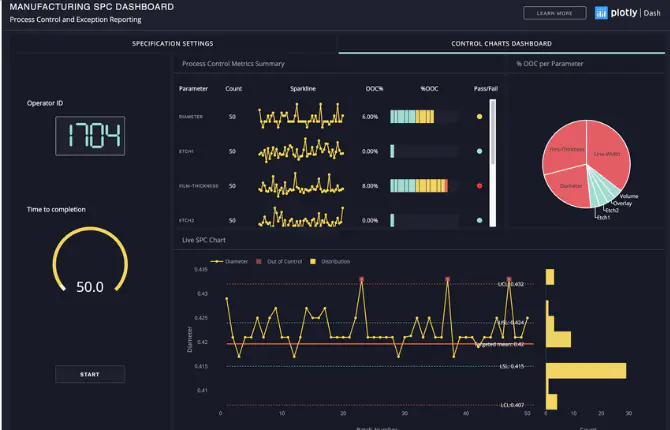Select the Diameter parameter row label

click(191, 117)
